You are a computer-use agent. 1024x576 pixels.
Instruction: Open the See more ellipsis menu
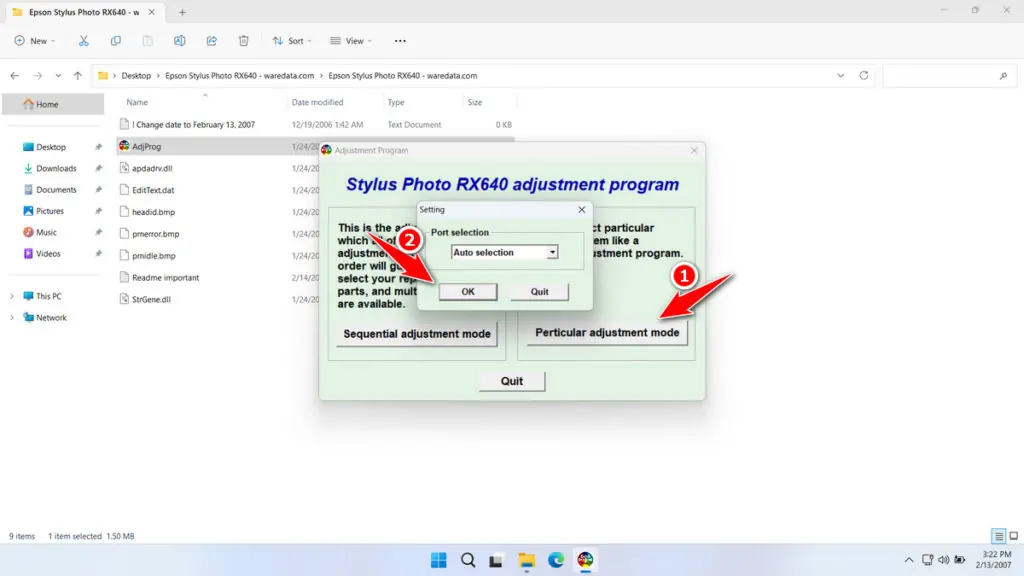[400, 41]
